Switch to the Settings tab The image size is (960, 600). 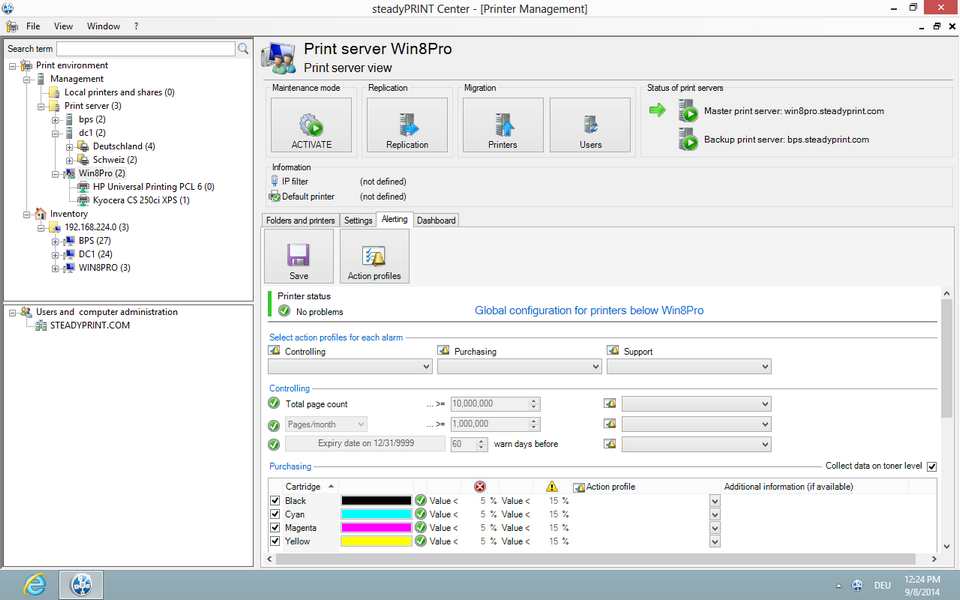[358, 220]
